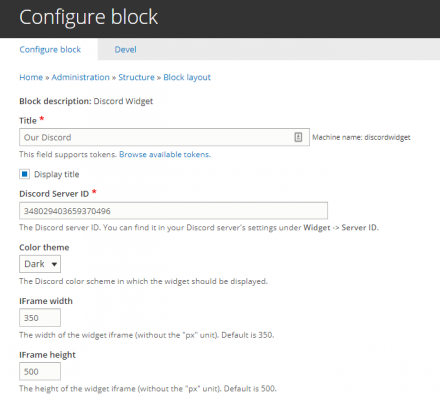Viewport: 440px width, 403px height.
Task: Click the Machine name discordwidget text
Action: click(361, 137)
